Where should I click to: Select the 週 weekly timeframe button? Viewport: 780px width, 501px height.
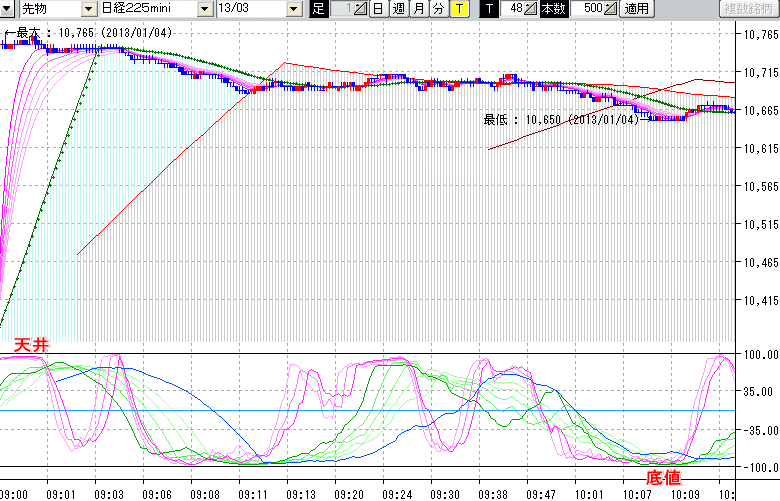coord(398,9)
